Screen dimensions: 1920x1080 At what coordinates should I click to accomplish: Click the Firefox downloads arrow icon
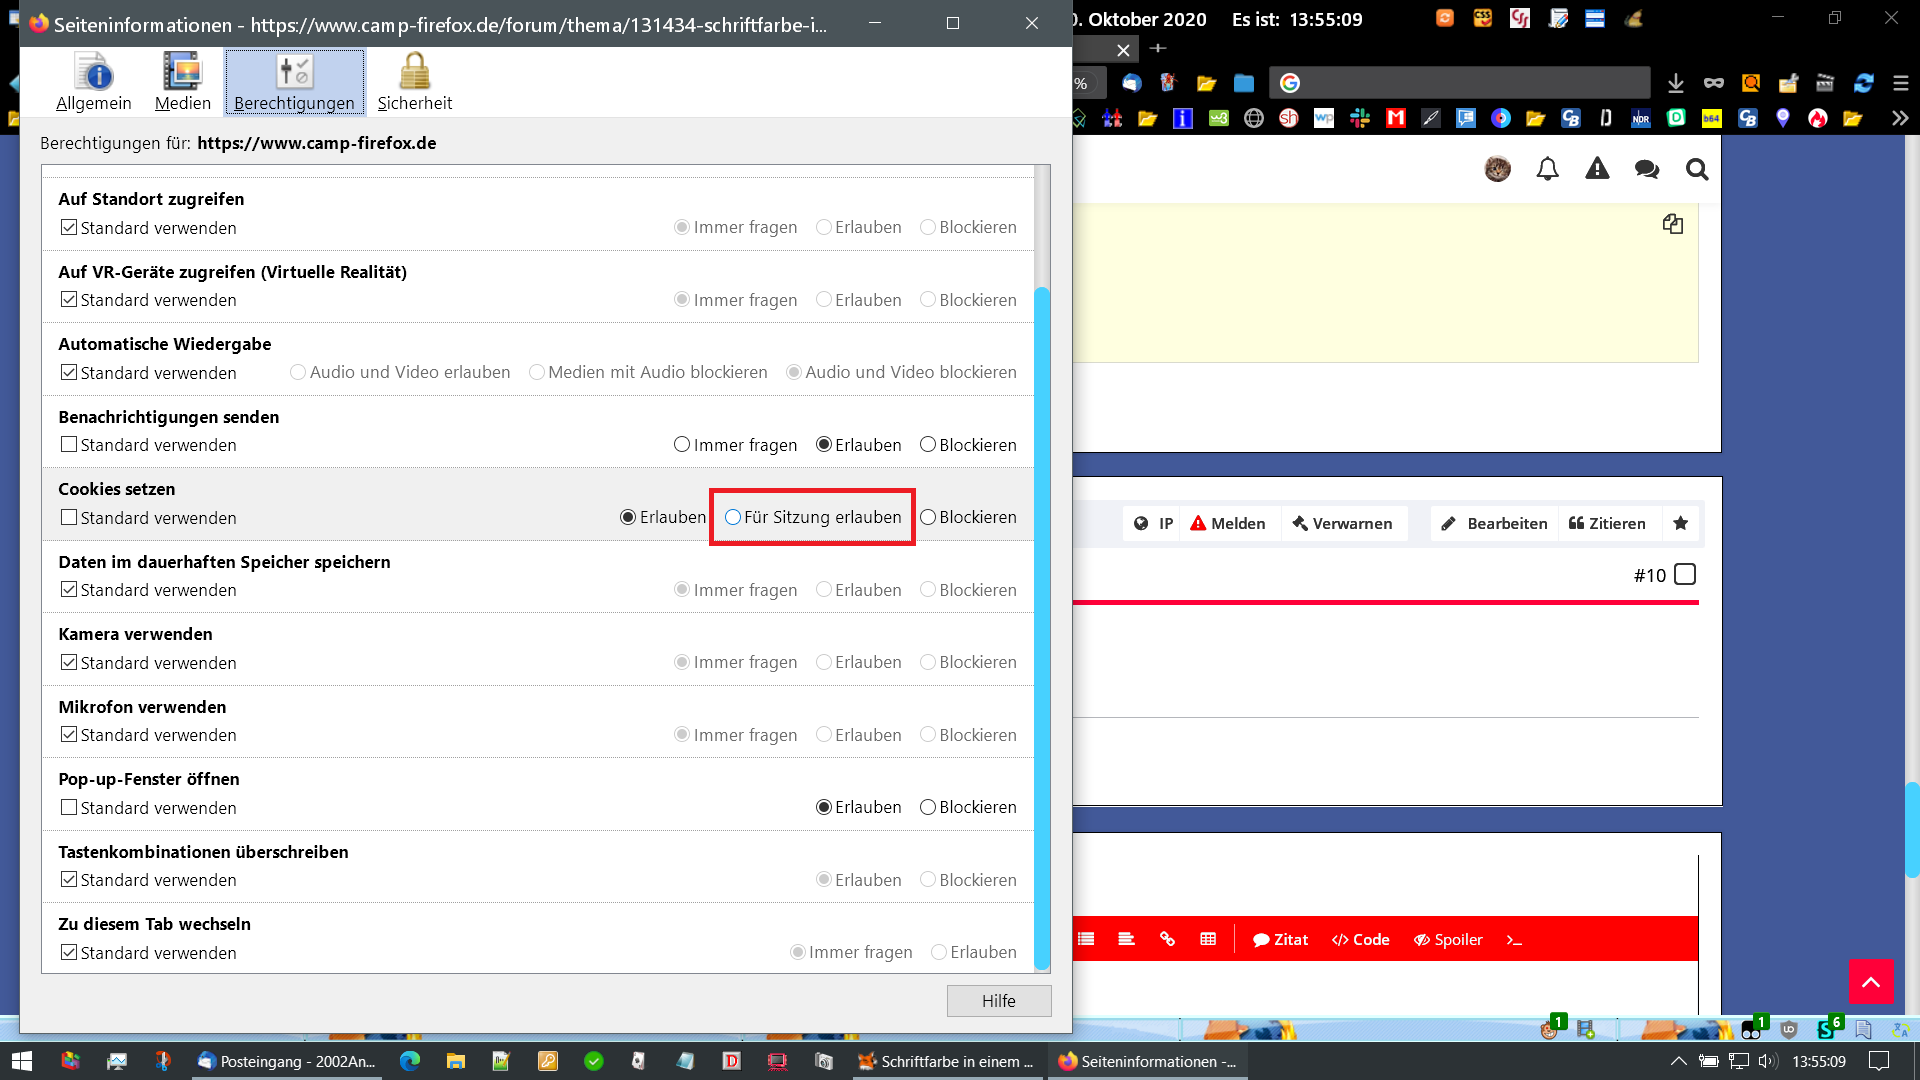1676,84
